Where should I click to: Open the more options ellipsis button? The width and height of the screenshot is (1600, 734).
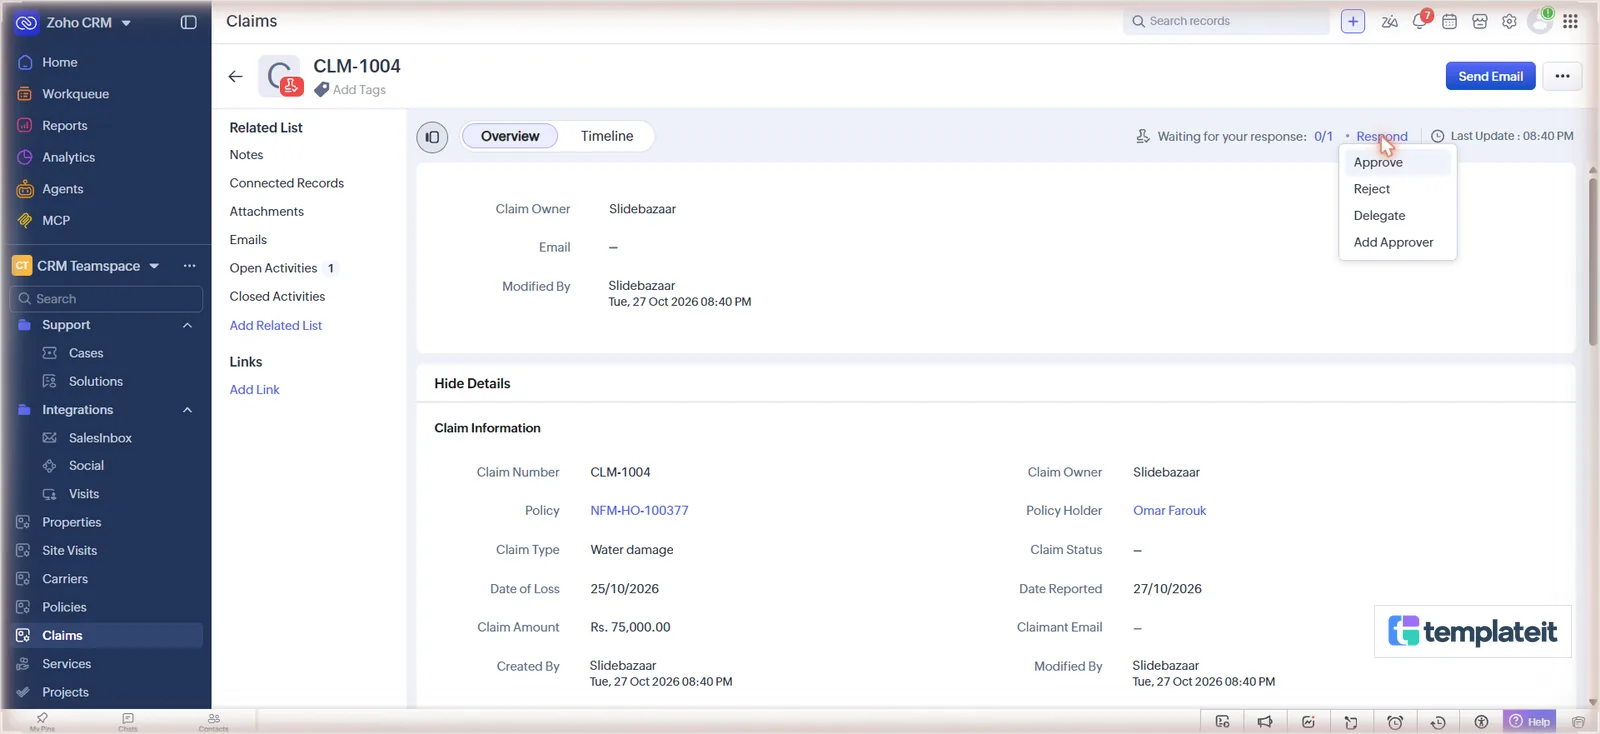1562,76
